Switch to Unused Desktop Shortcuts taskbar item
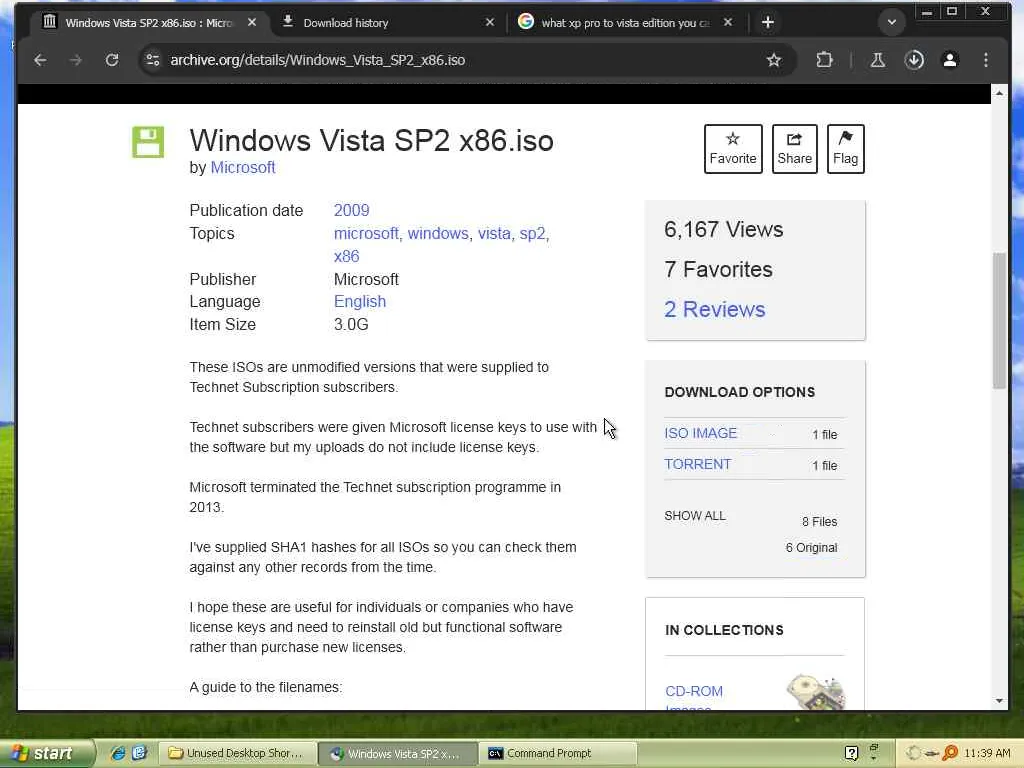The width and height of the screenshot is (1024, 768). point(236,754)
